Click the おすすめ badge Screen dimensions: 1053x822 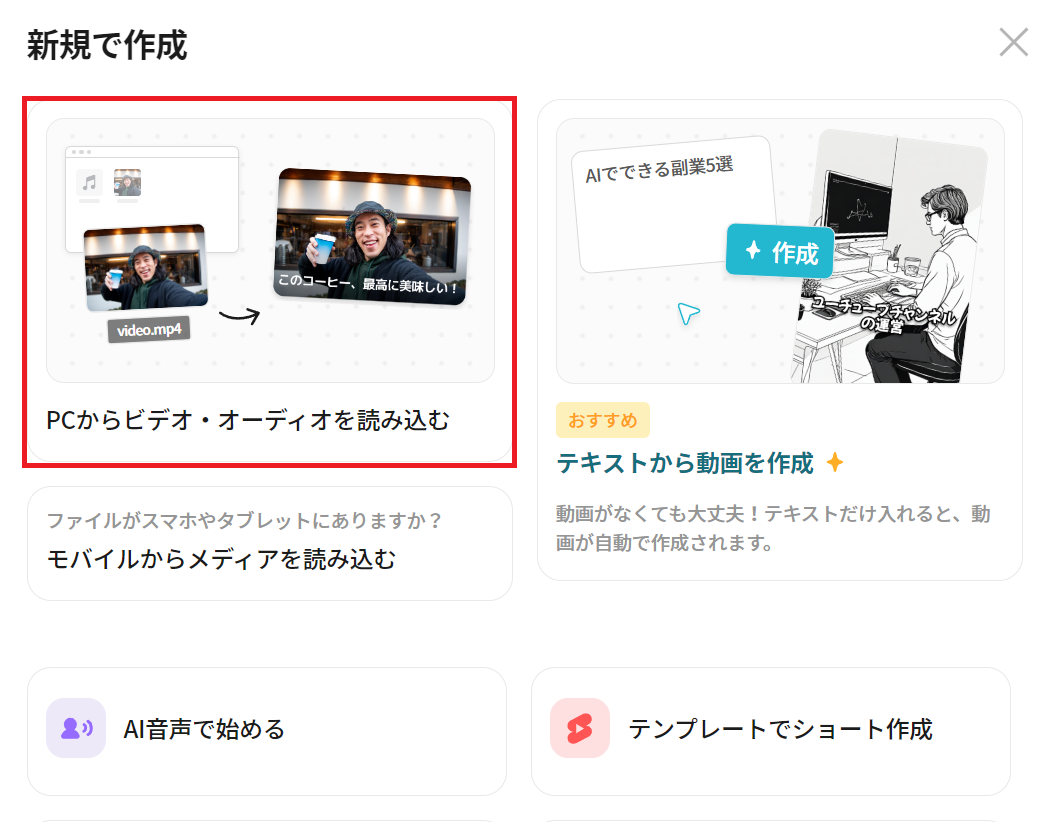click(602, 420)
